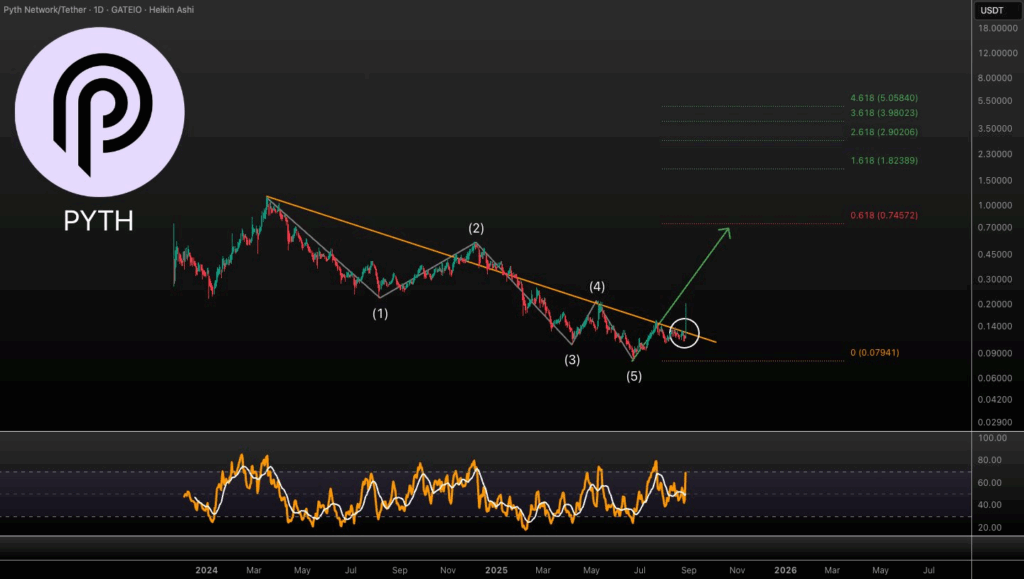Screen dimensions: 1024x579
Task: Click the PYTH circular logo
Action: tap(99, 112)
